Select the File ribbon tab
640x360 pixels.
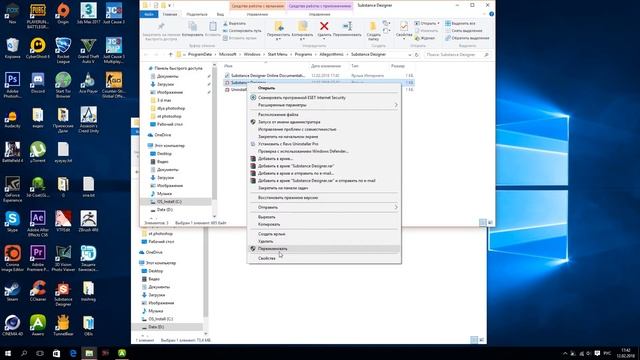149,14
